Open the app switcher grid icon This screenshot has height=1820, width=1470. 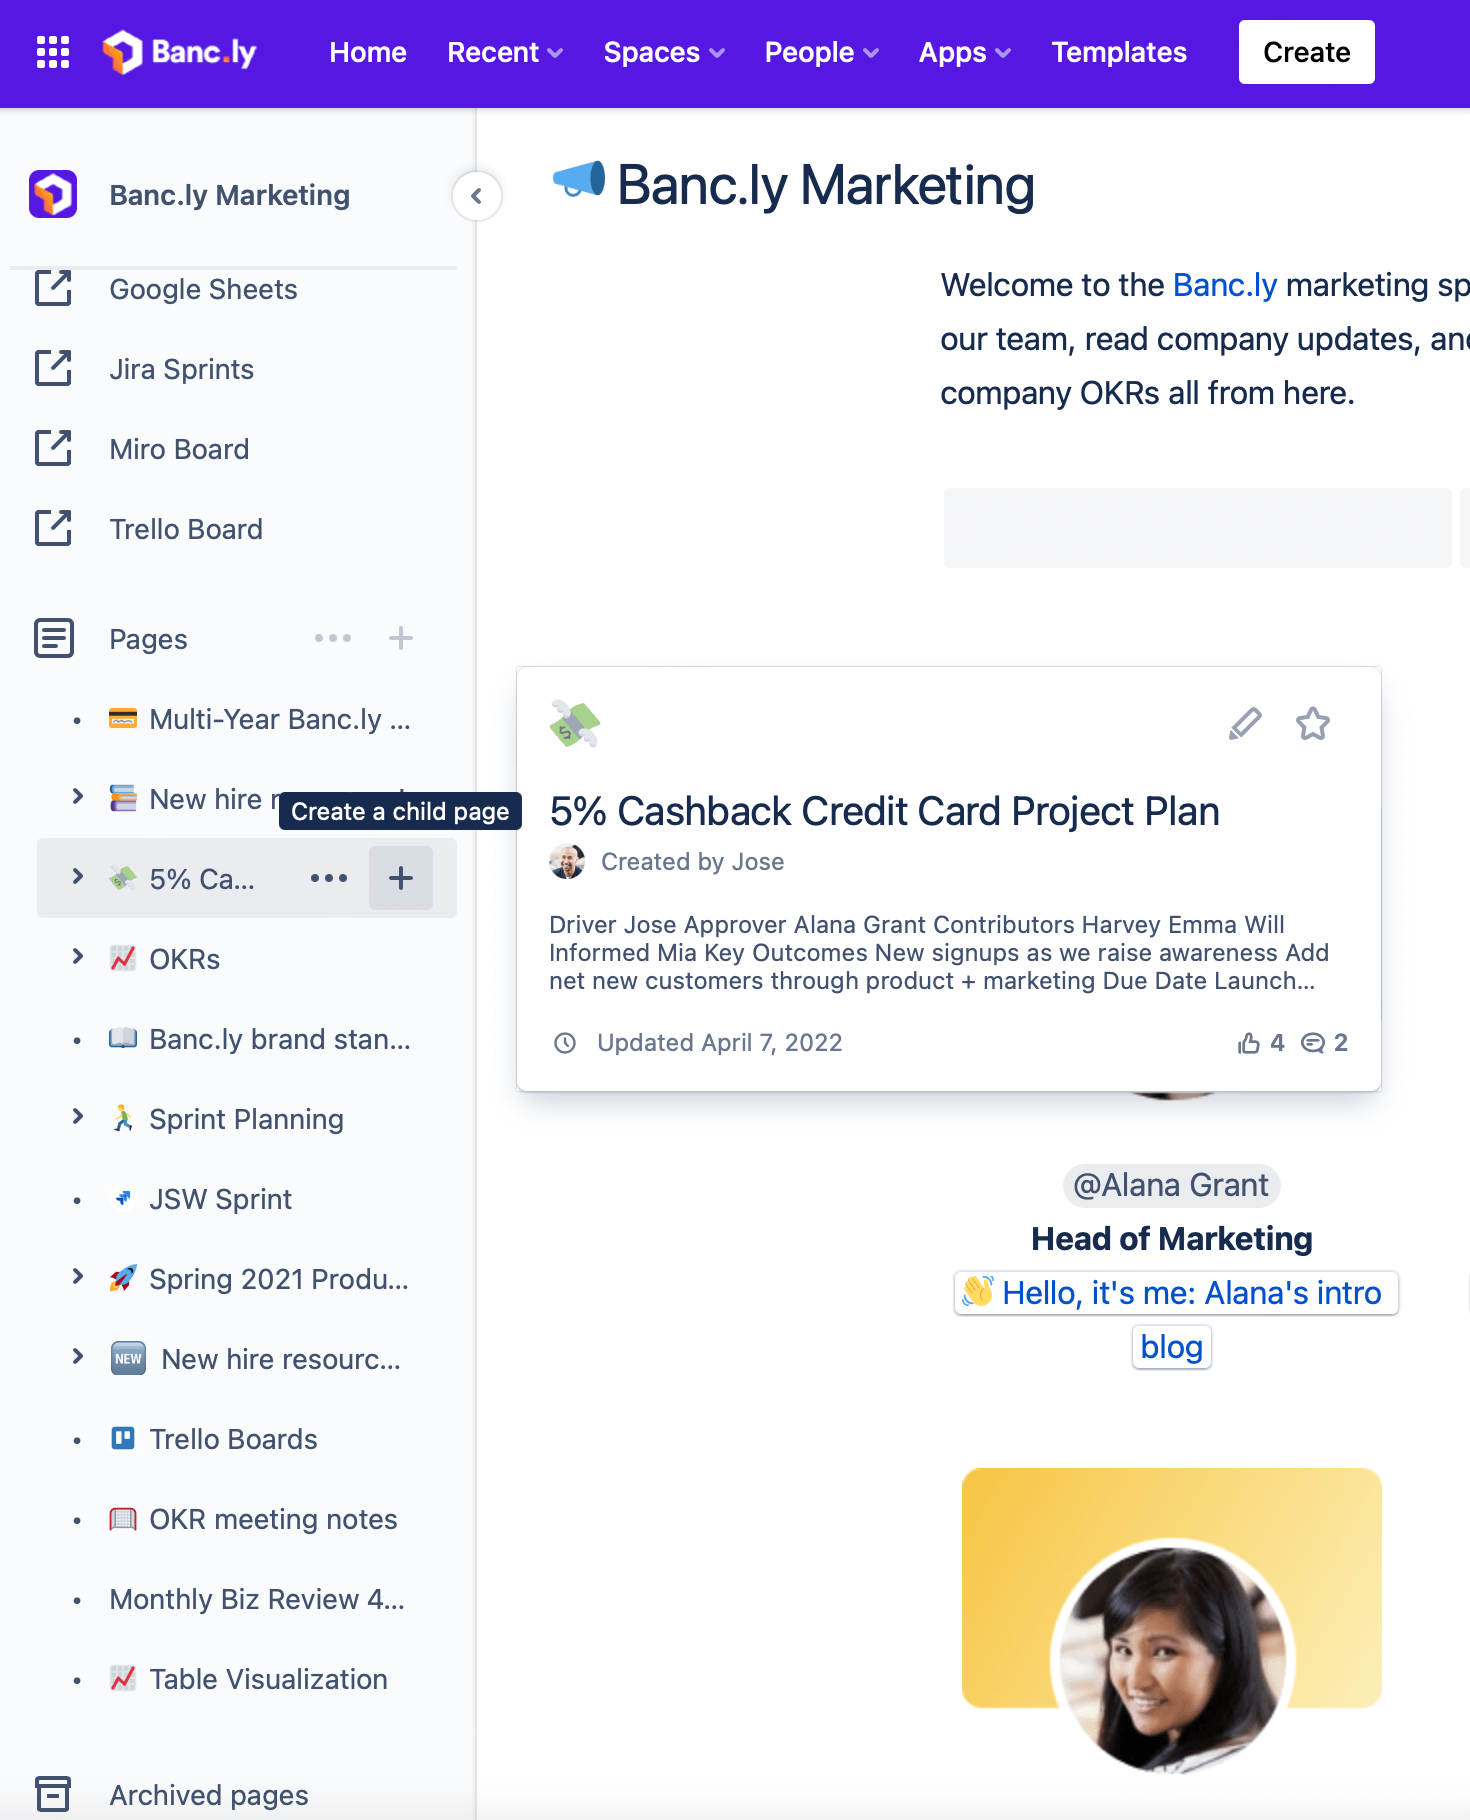(53, 52)
